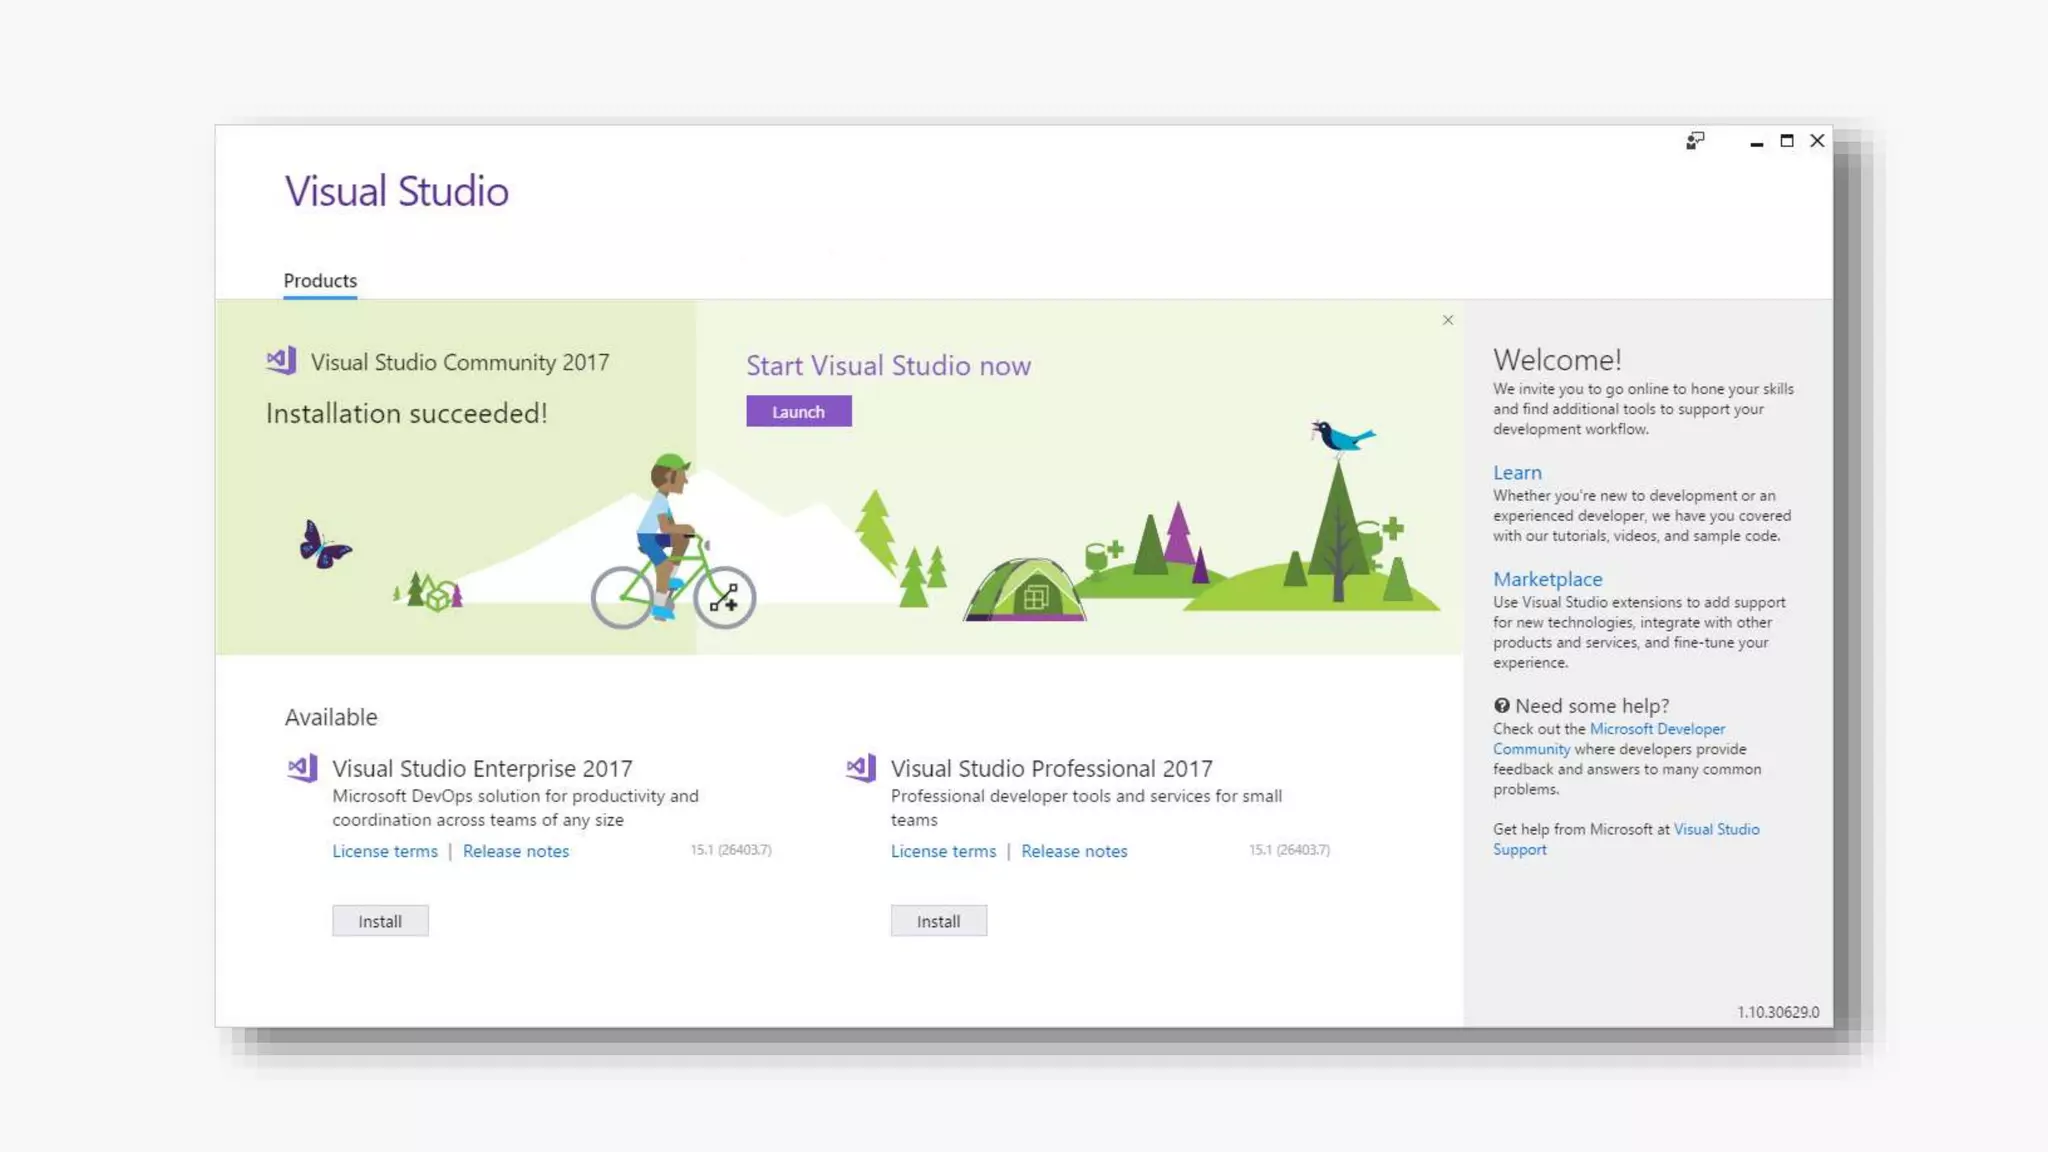Open the Visual Studio Support link
This screenshot has width=2048, height=1152.
1716,829
